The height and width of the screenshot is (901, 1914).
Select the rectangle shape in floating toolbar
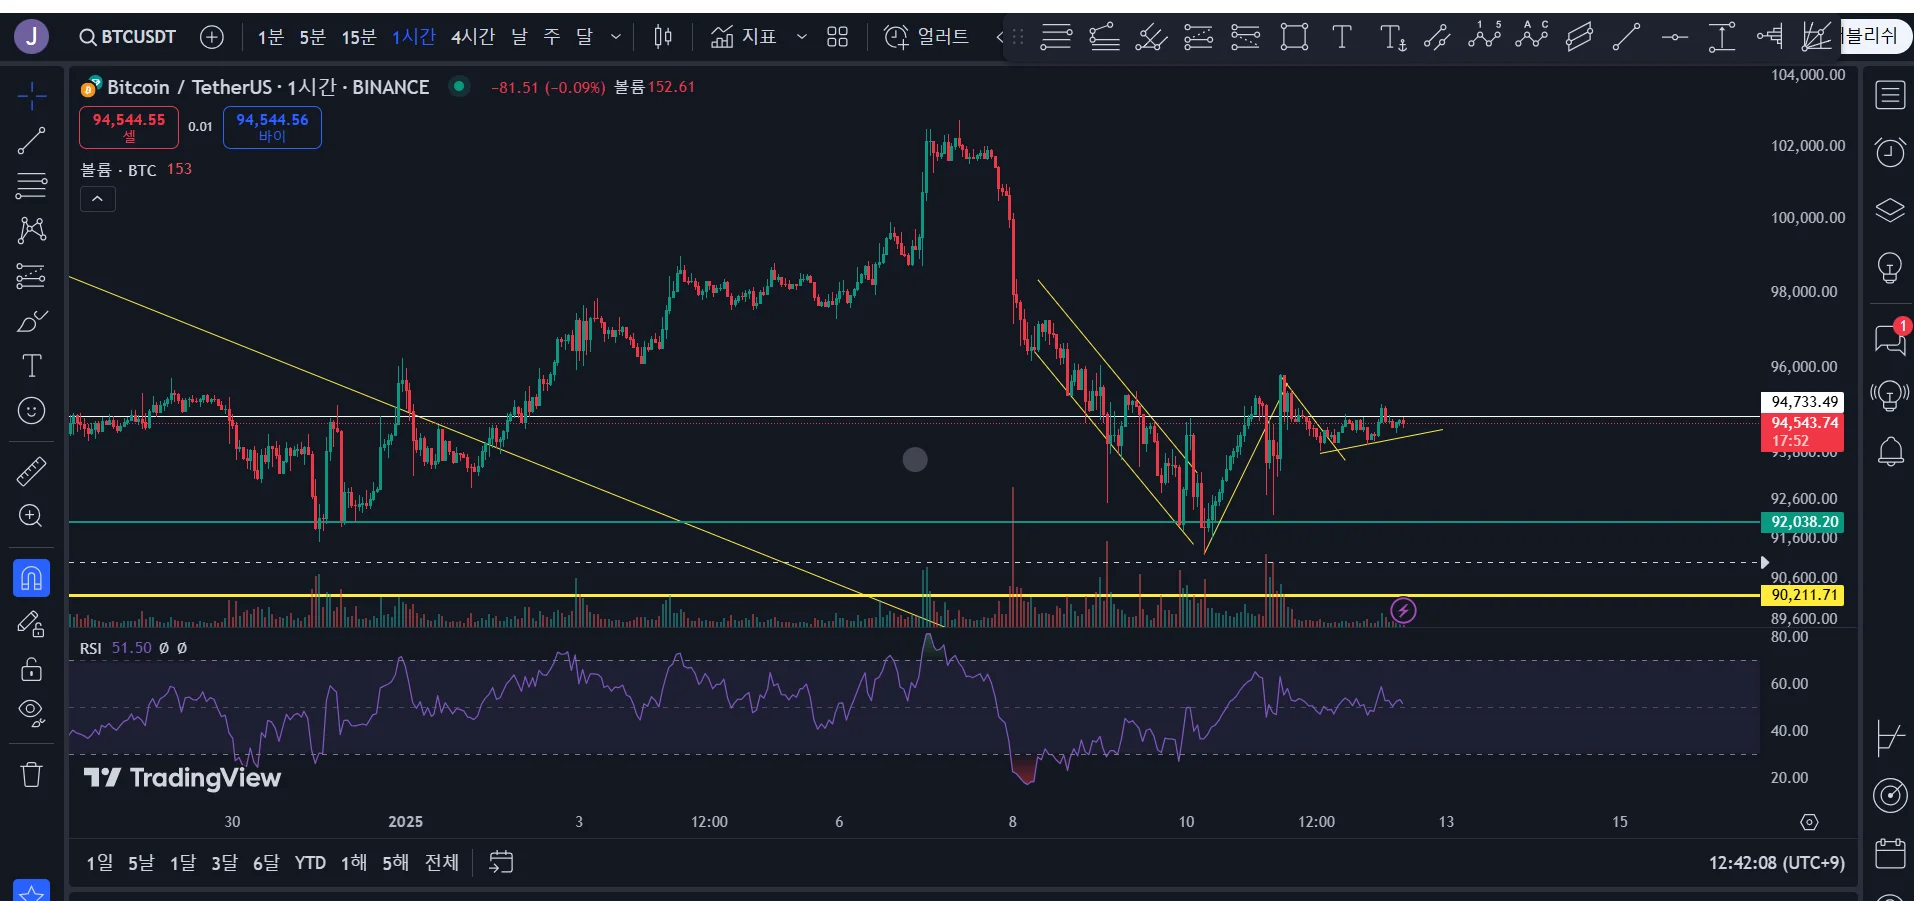coord(1295,38)
